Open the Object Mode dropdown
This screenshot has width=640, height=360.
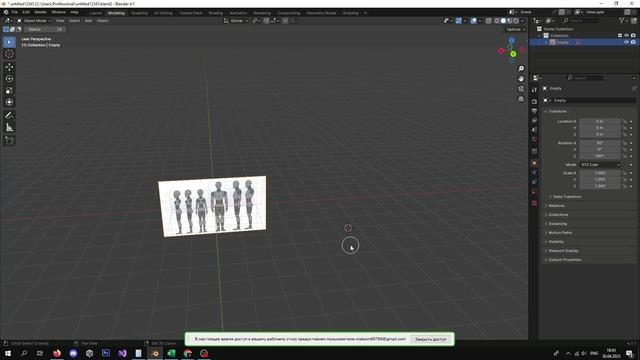click(34, 21)
